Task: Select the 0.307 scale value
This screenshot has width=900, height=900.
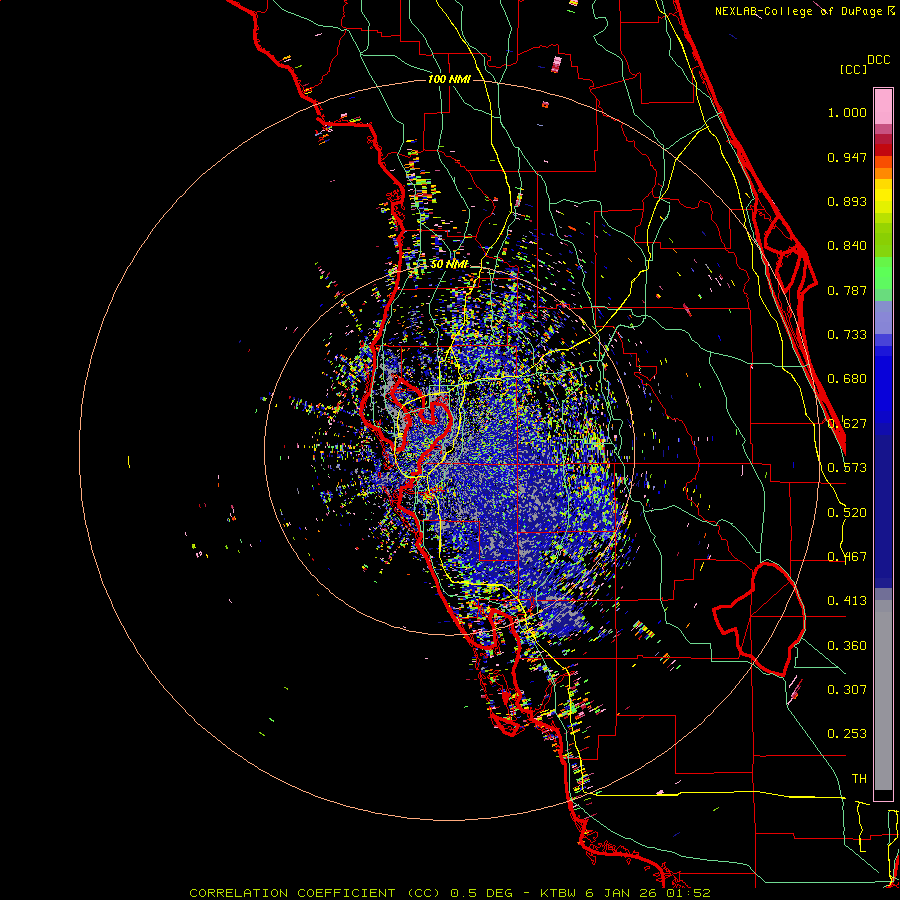Action: click(847, 690)
